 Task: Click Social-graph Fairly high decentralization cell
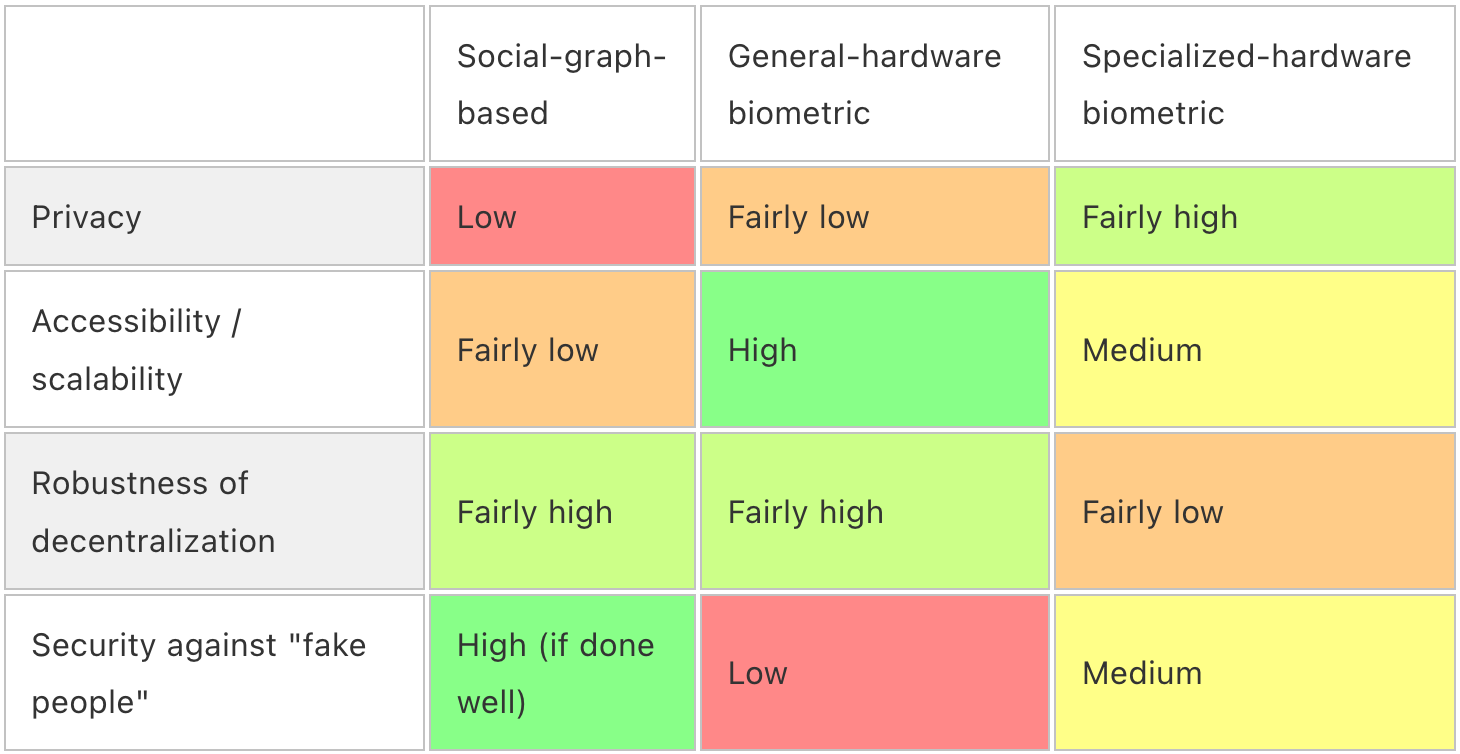[561, 512]
